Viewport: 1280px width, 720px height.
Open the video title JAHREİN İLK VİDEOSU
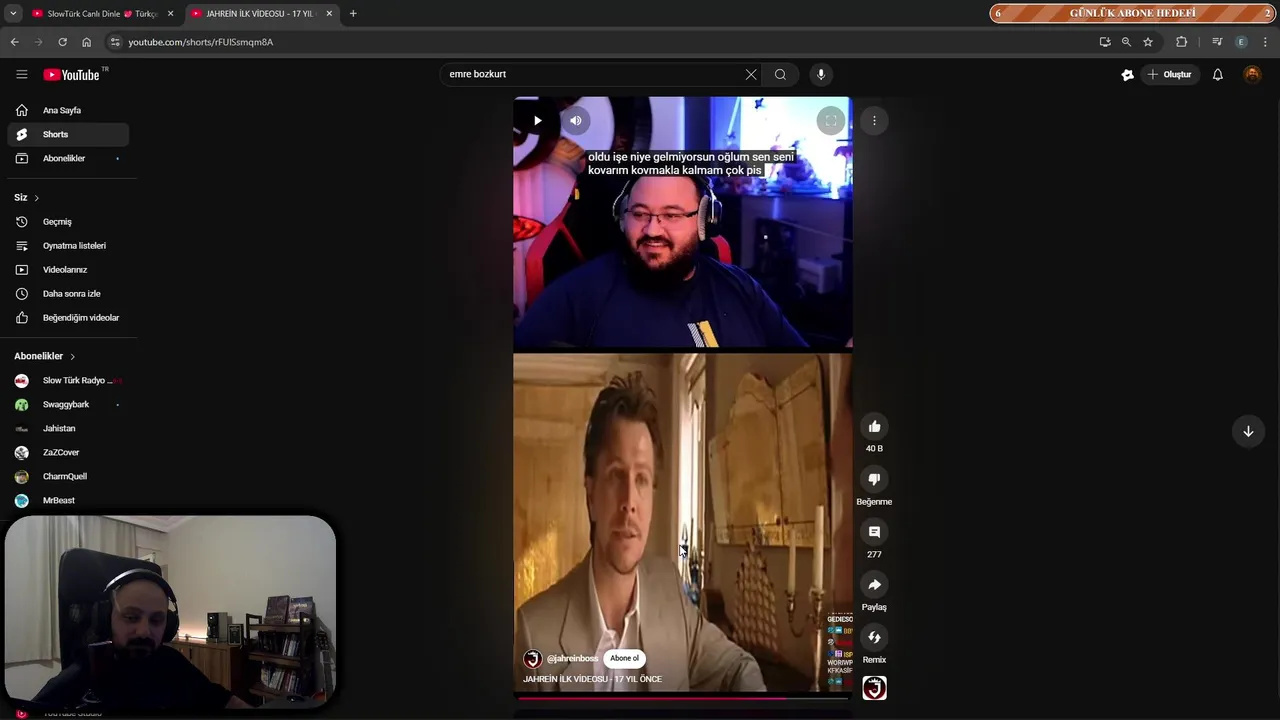click(593, 679)
